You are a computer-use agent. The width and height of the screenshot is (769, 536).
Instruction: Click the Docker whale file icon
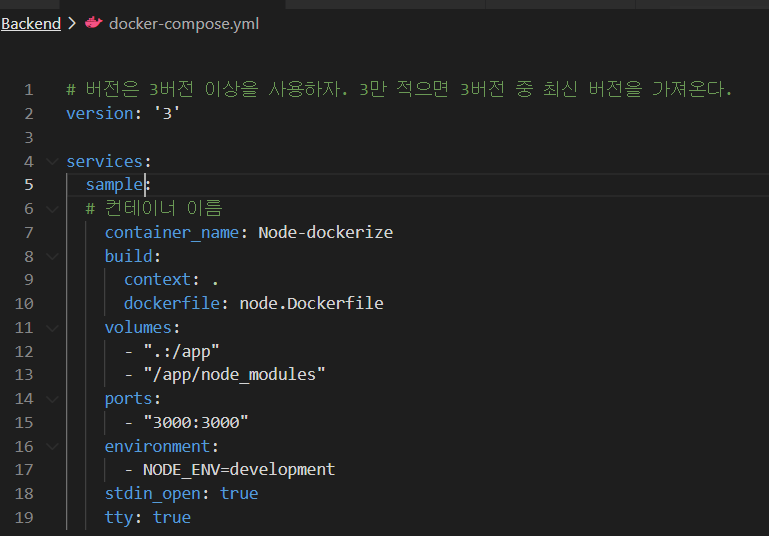93,23
